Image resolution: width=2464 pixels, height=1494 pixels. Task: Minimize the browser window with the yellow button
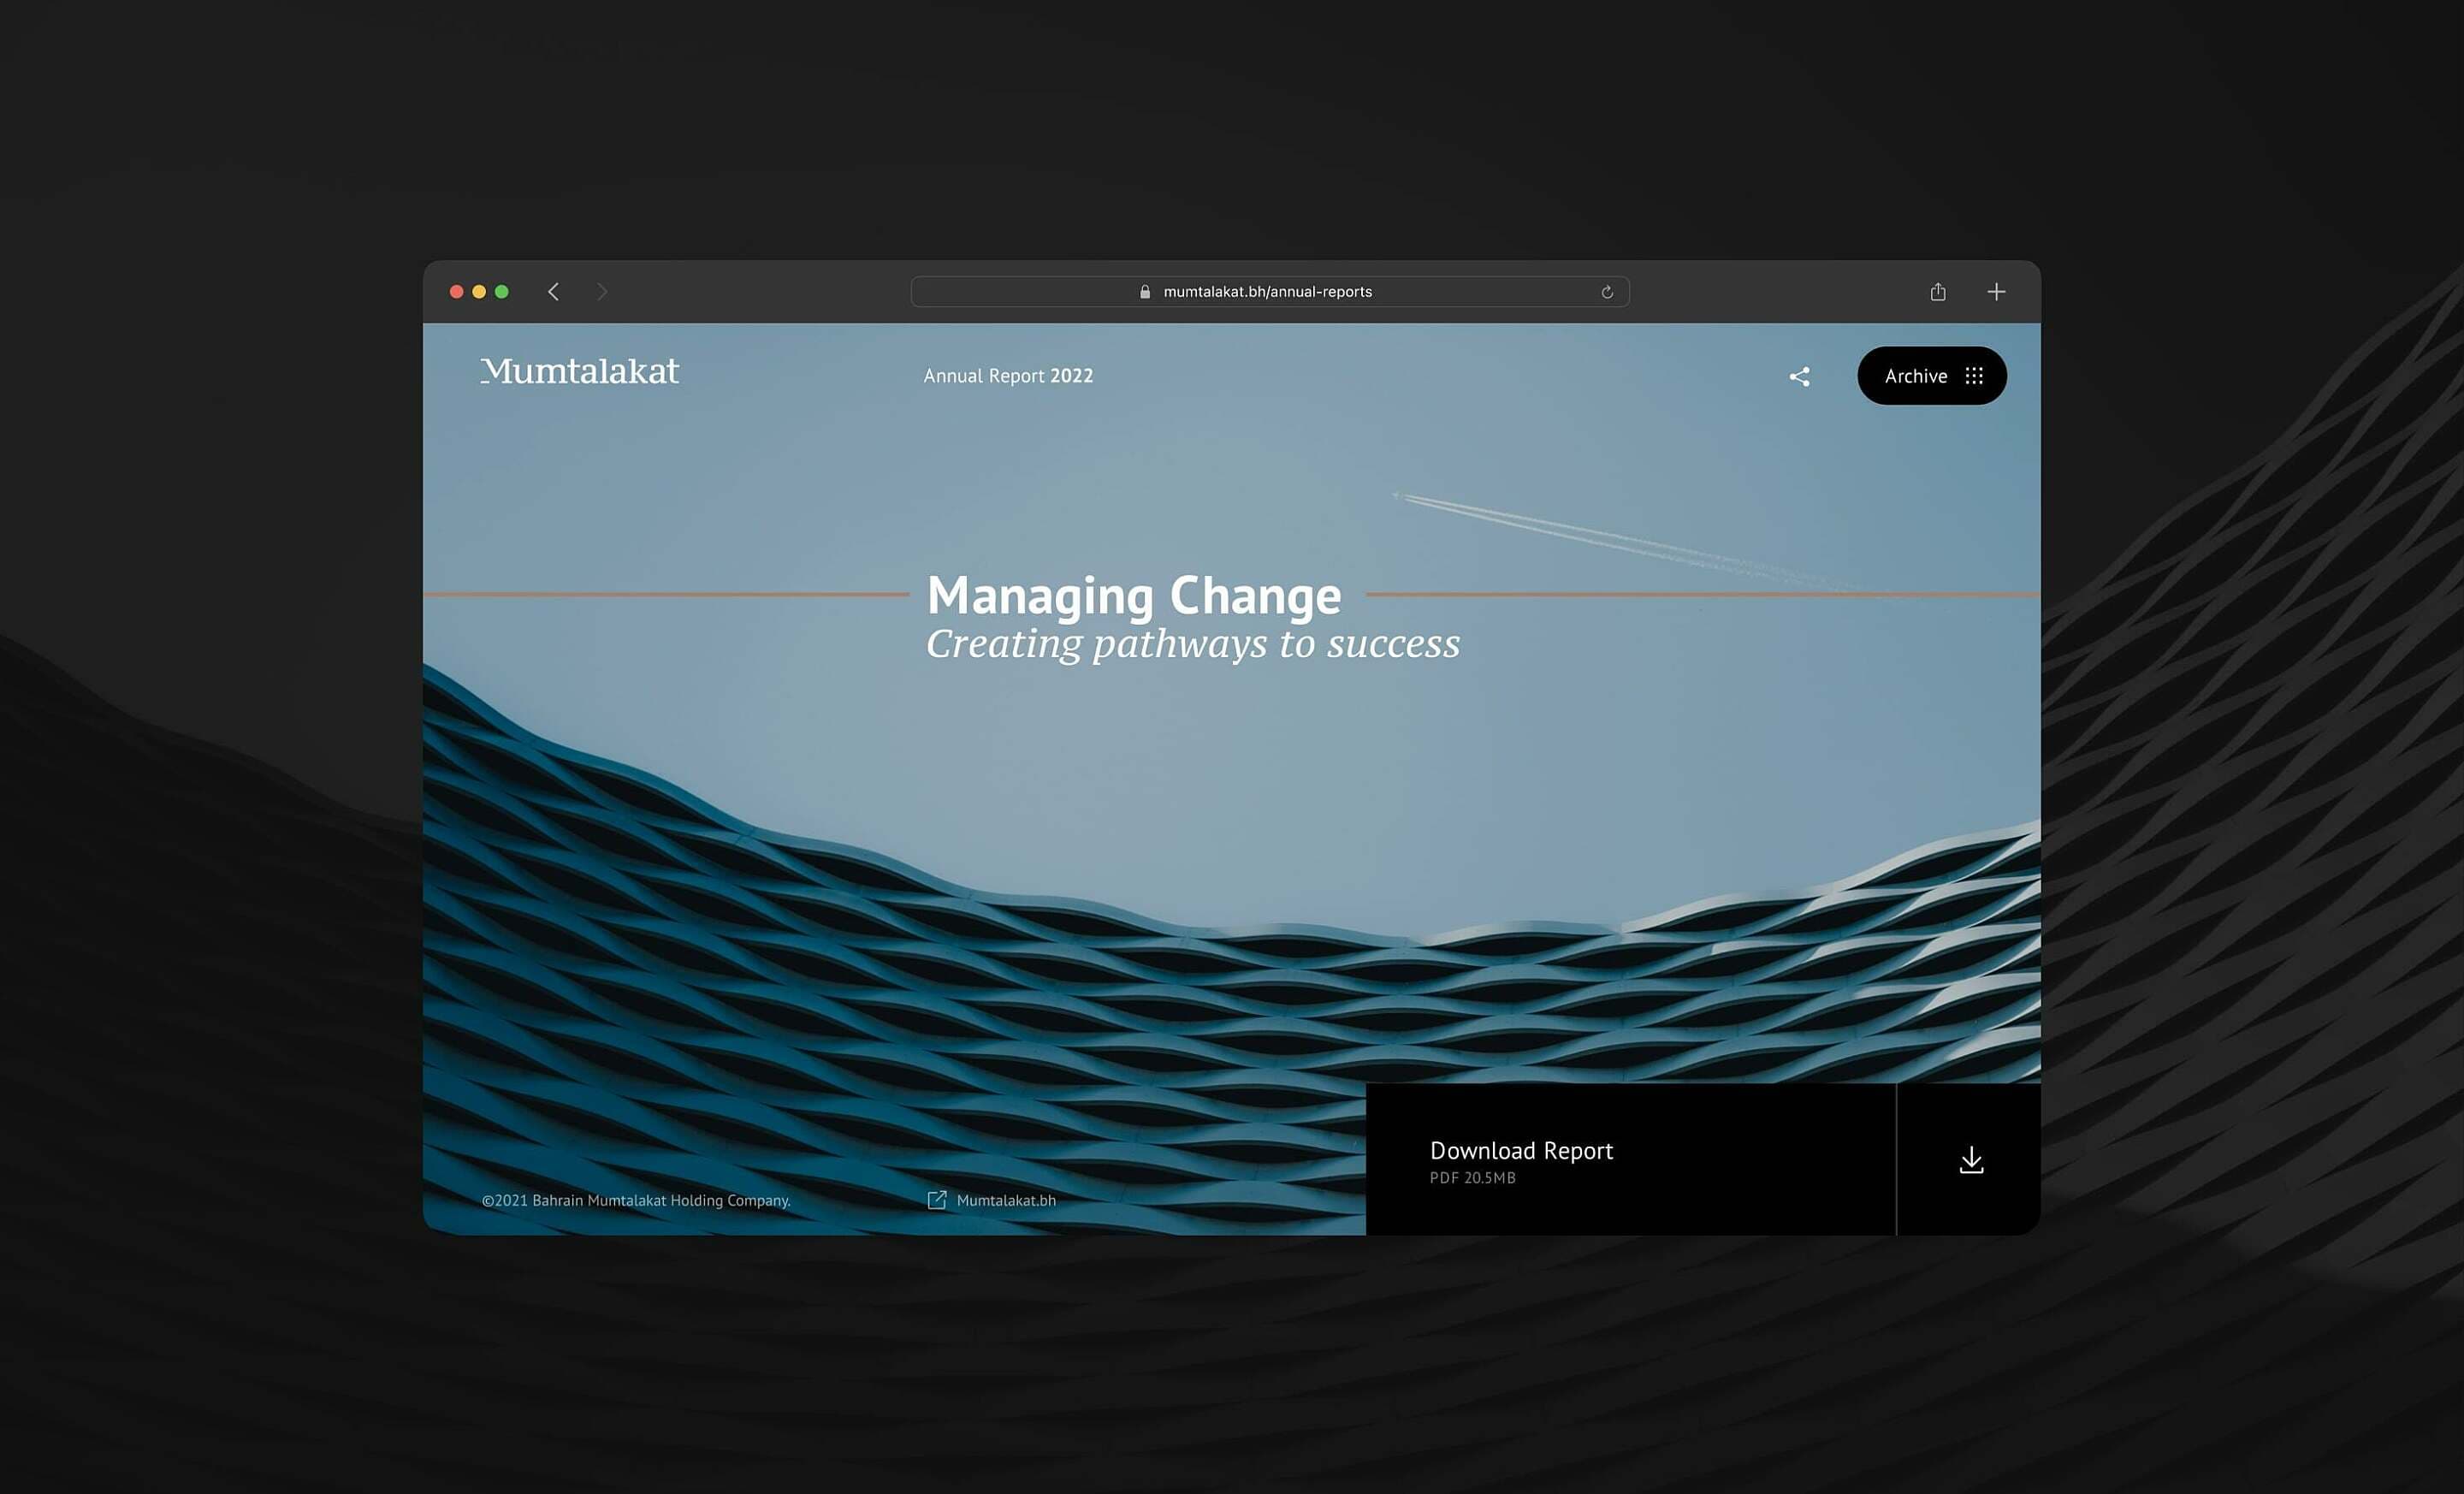click(479, 291)
